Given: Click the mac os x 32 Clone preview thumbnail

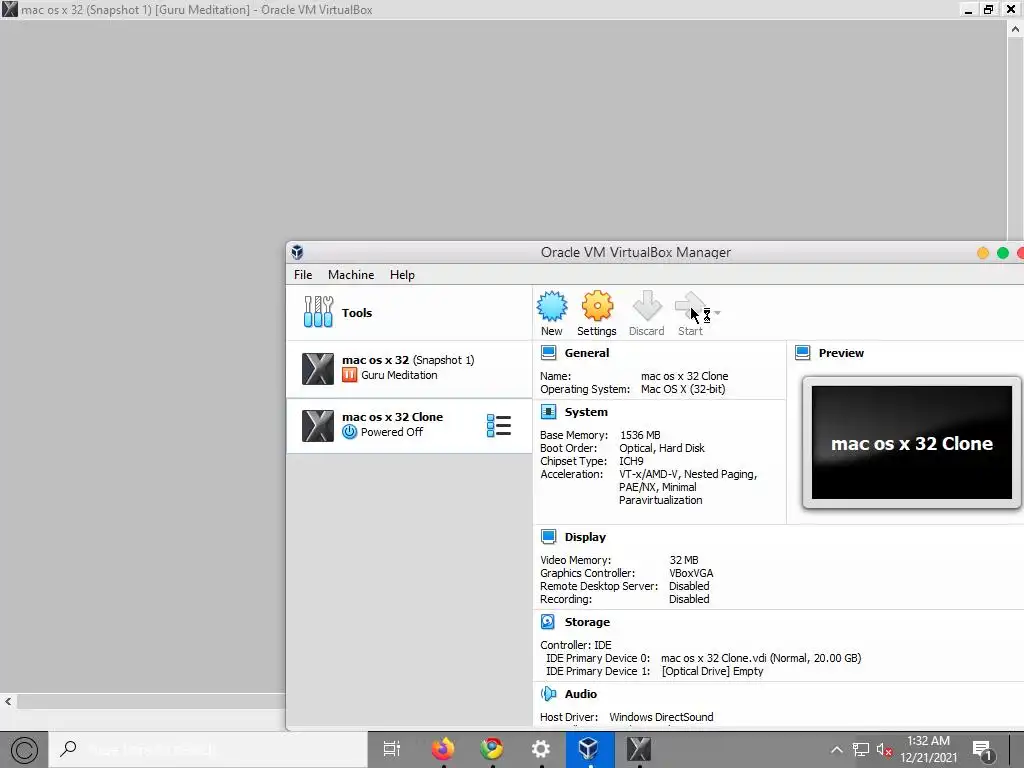Looking at the screenshot, I should coord(912,442).
